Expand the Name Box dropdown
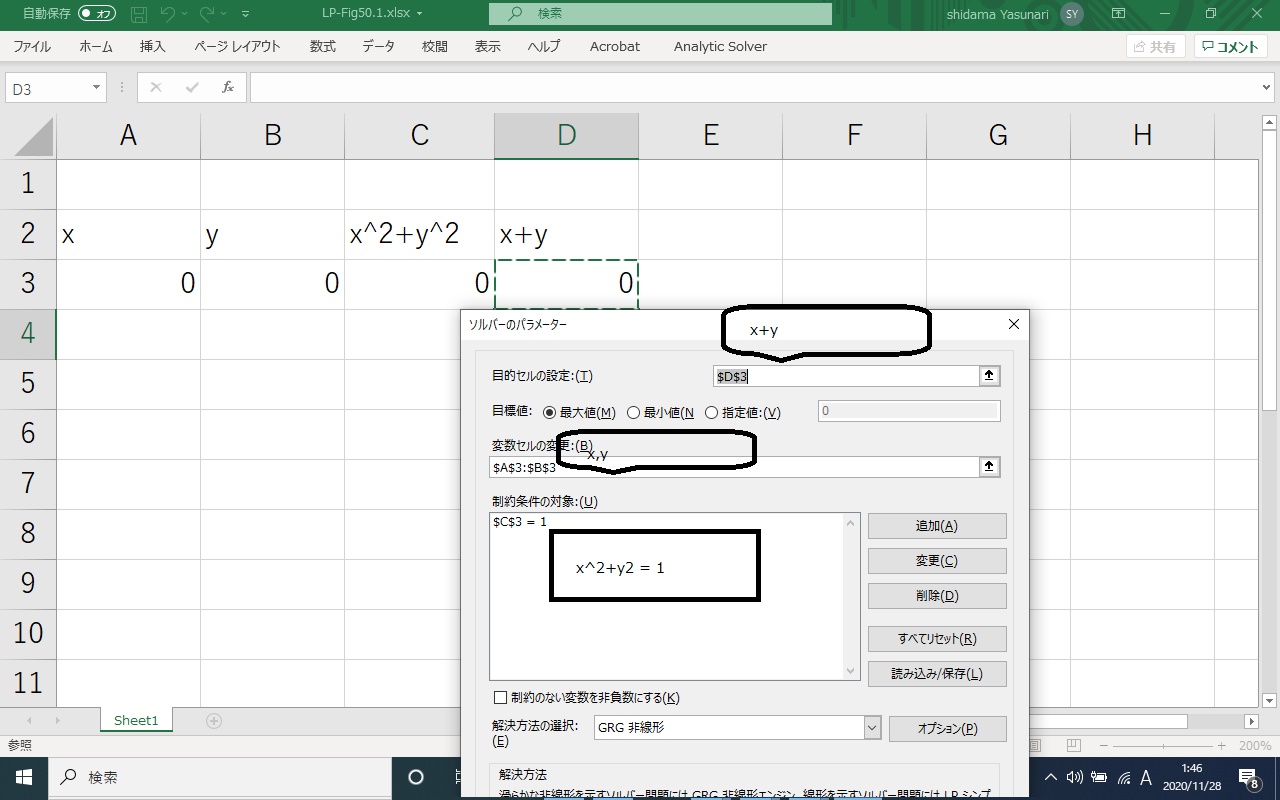The image size is (1280, 800). 97,88
